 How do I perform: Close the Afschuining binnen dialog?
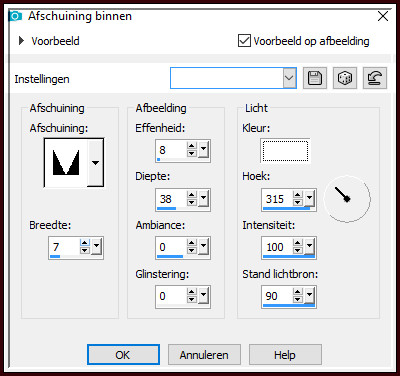click(383, 16)
